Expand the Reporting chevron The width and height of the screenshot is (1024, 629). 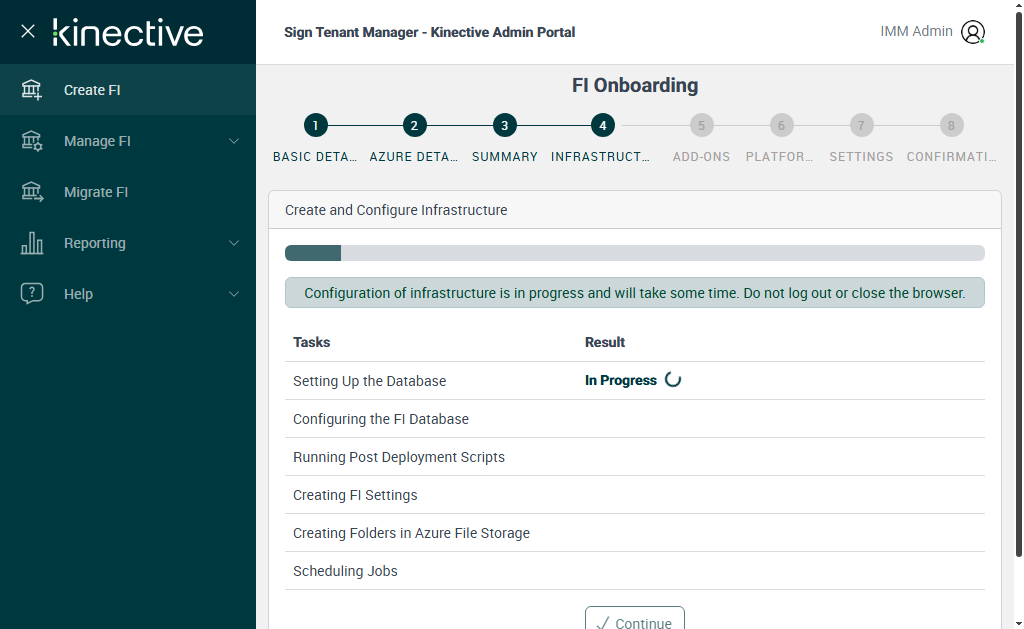click(x=234, y=243)
